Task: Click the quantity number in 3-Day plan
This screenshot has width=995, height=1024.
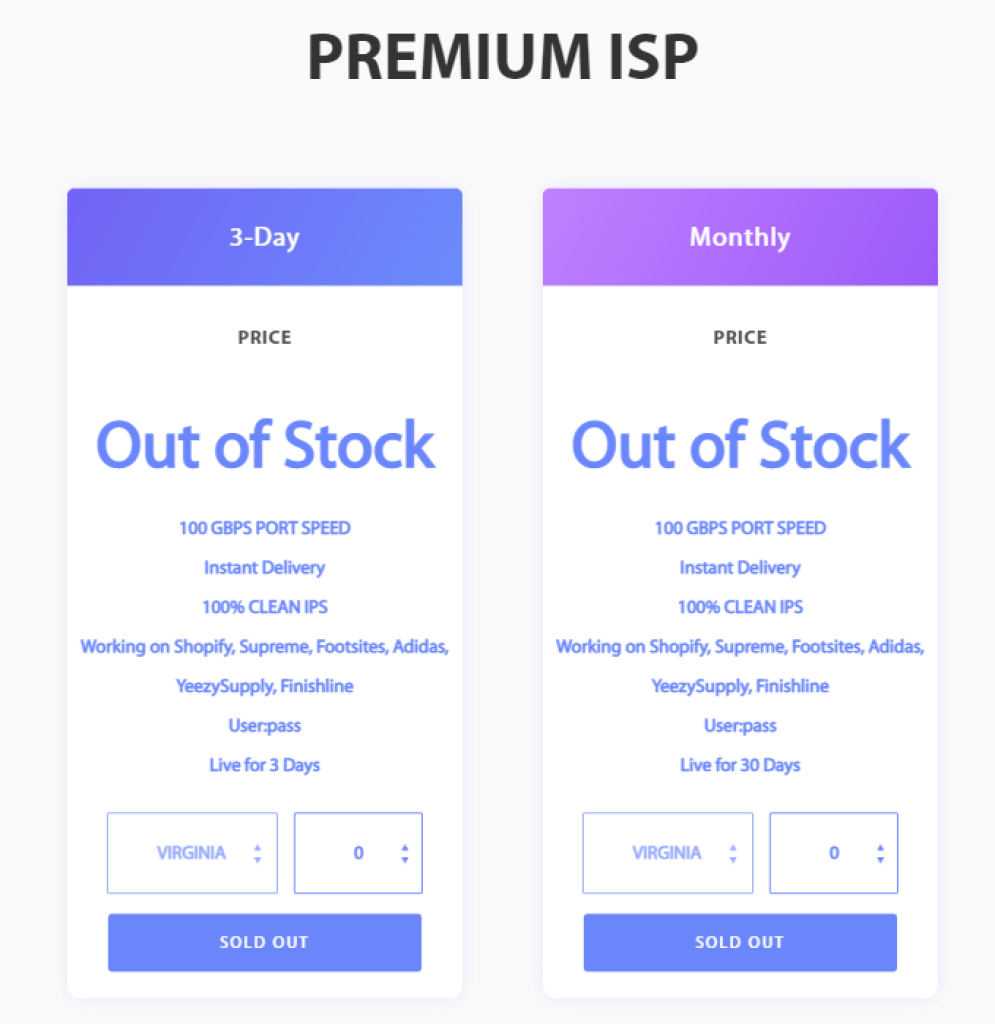Action: (x=358, y=853)
